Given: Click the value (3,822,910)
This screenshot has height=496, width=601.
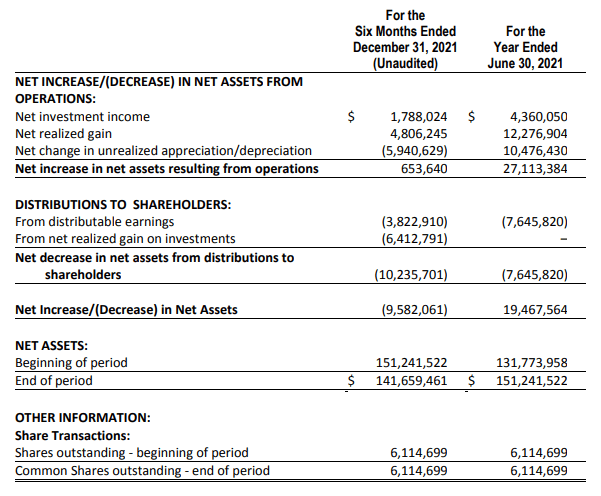Looking at the screenshot, I should pos(414,222).
